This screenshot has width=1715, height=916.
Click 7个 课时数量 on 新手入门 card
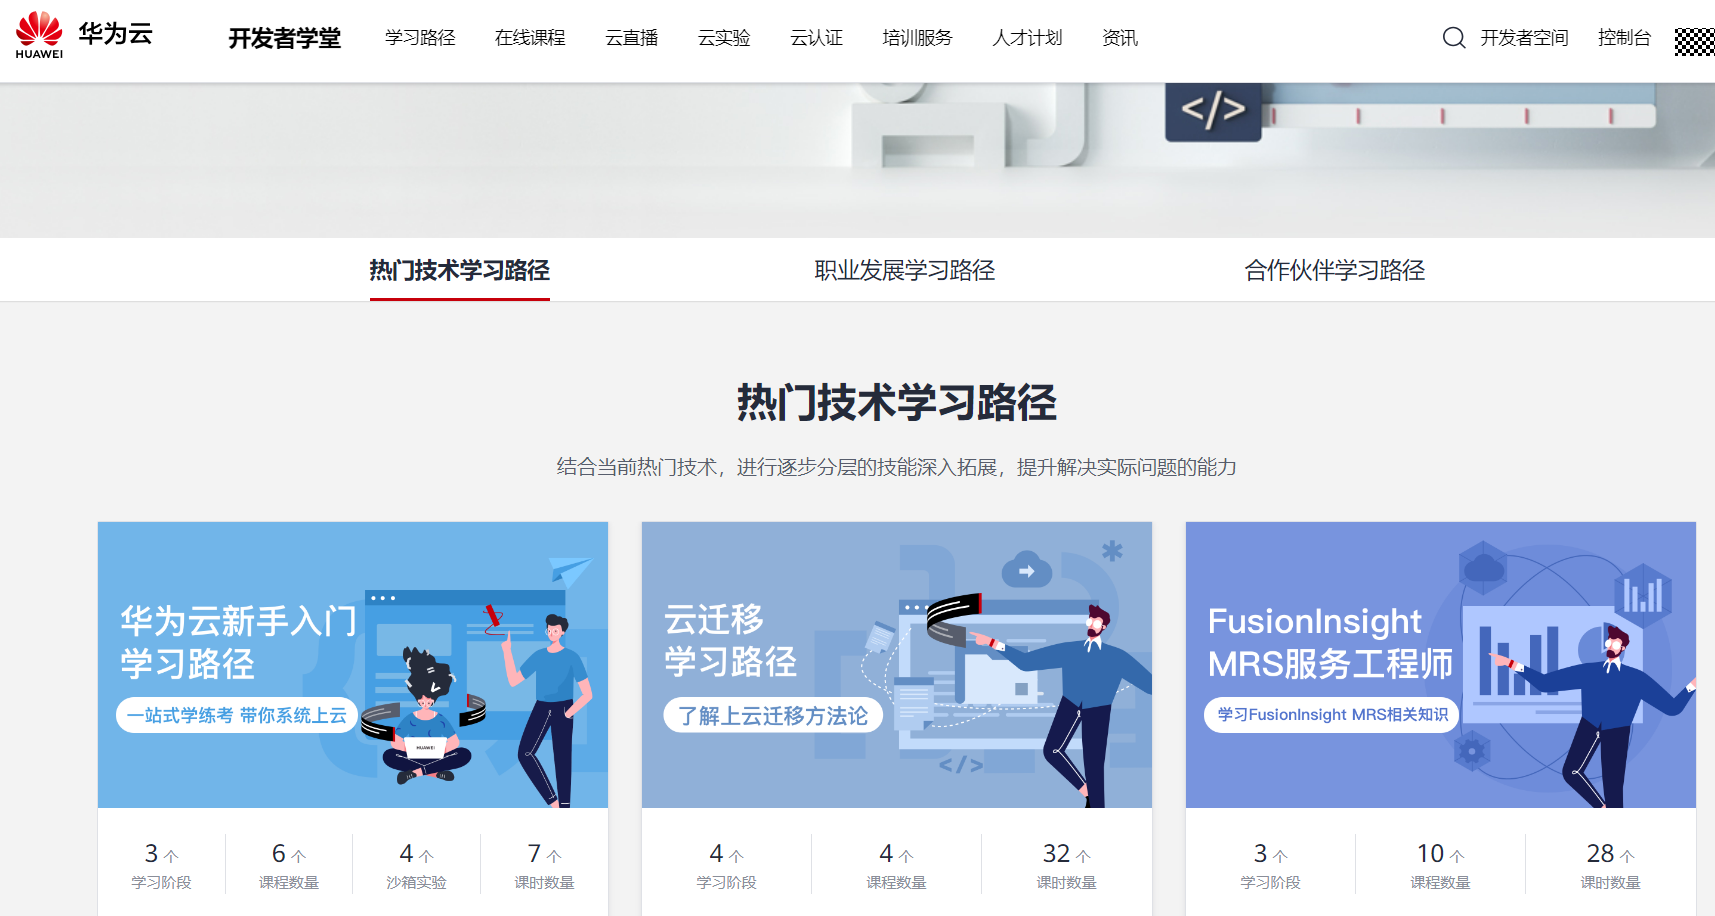point(544,866)
